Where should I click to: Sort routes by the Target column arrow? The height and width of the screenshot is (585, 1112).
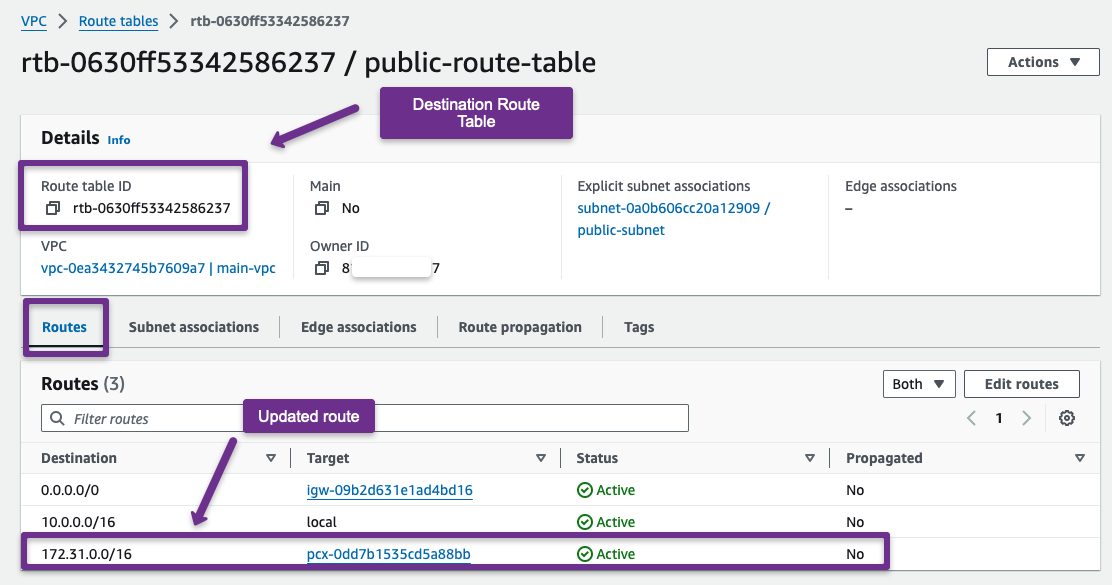[x=542, y=458]
